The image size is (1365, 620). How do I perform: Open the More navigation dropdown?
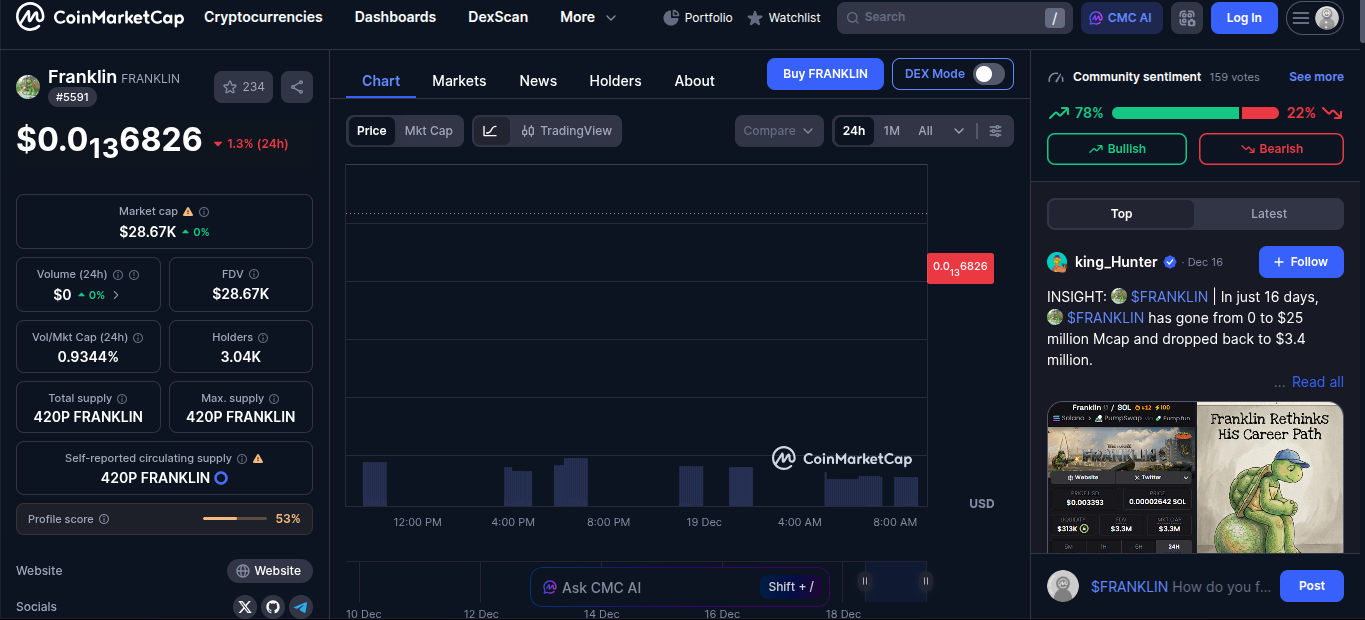(588, 18)
